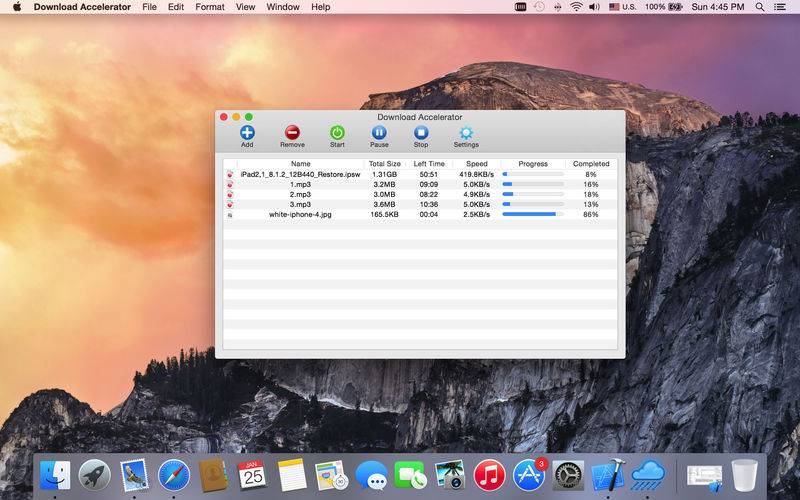Launch Safari from the Dock
Viewport: 800px width, 500px height.
coord(173,476)
